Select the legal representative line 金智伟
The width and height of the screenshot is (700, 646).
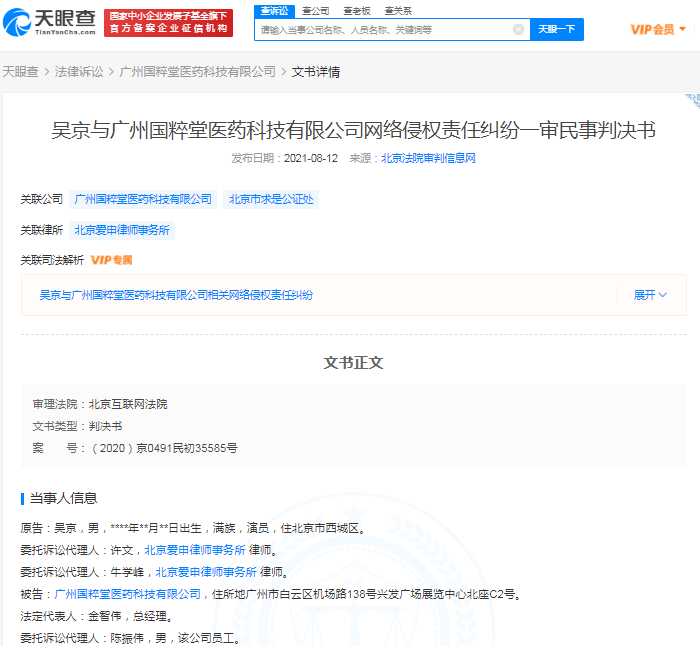[x=96, y=616]
